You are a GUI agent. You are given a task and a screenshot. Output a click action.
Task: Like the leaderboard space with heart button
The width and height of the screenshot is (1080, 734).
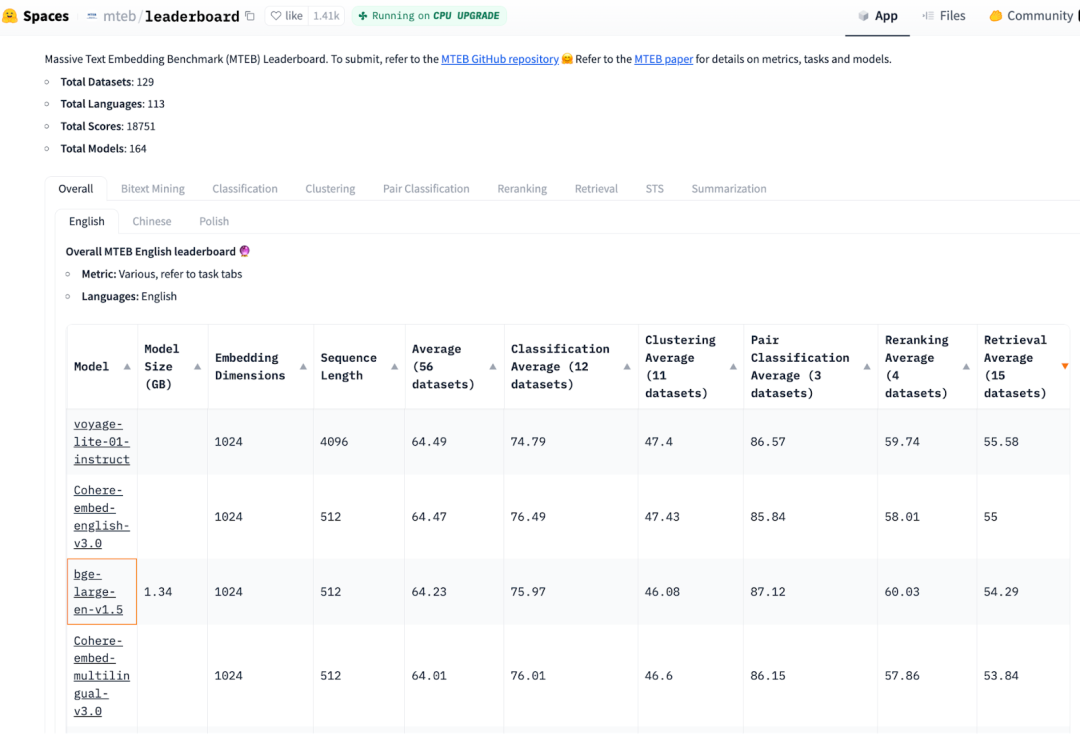(x=287, y=16)
